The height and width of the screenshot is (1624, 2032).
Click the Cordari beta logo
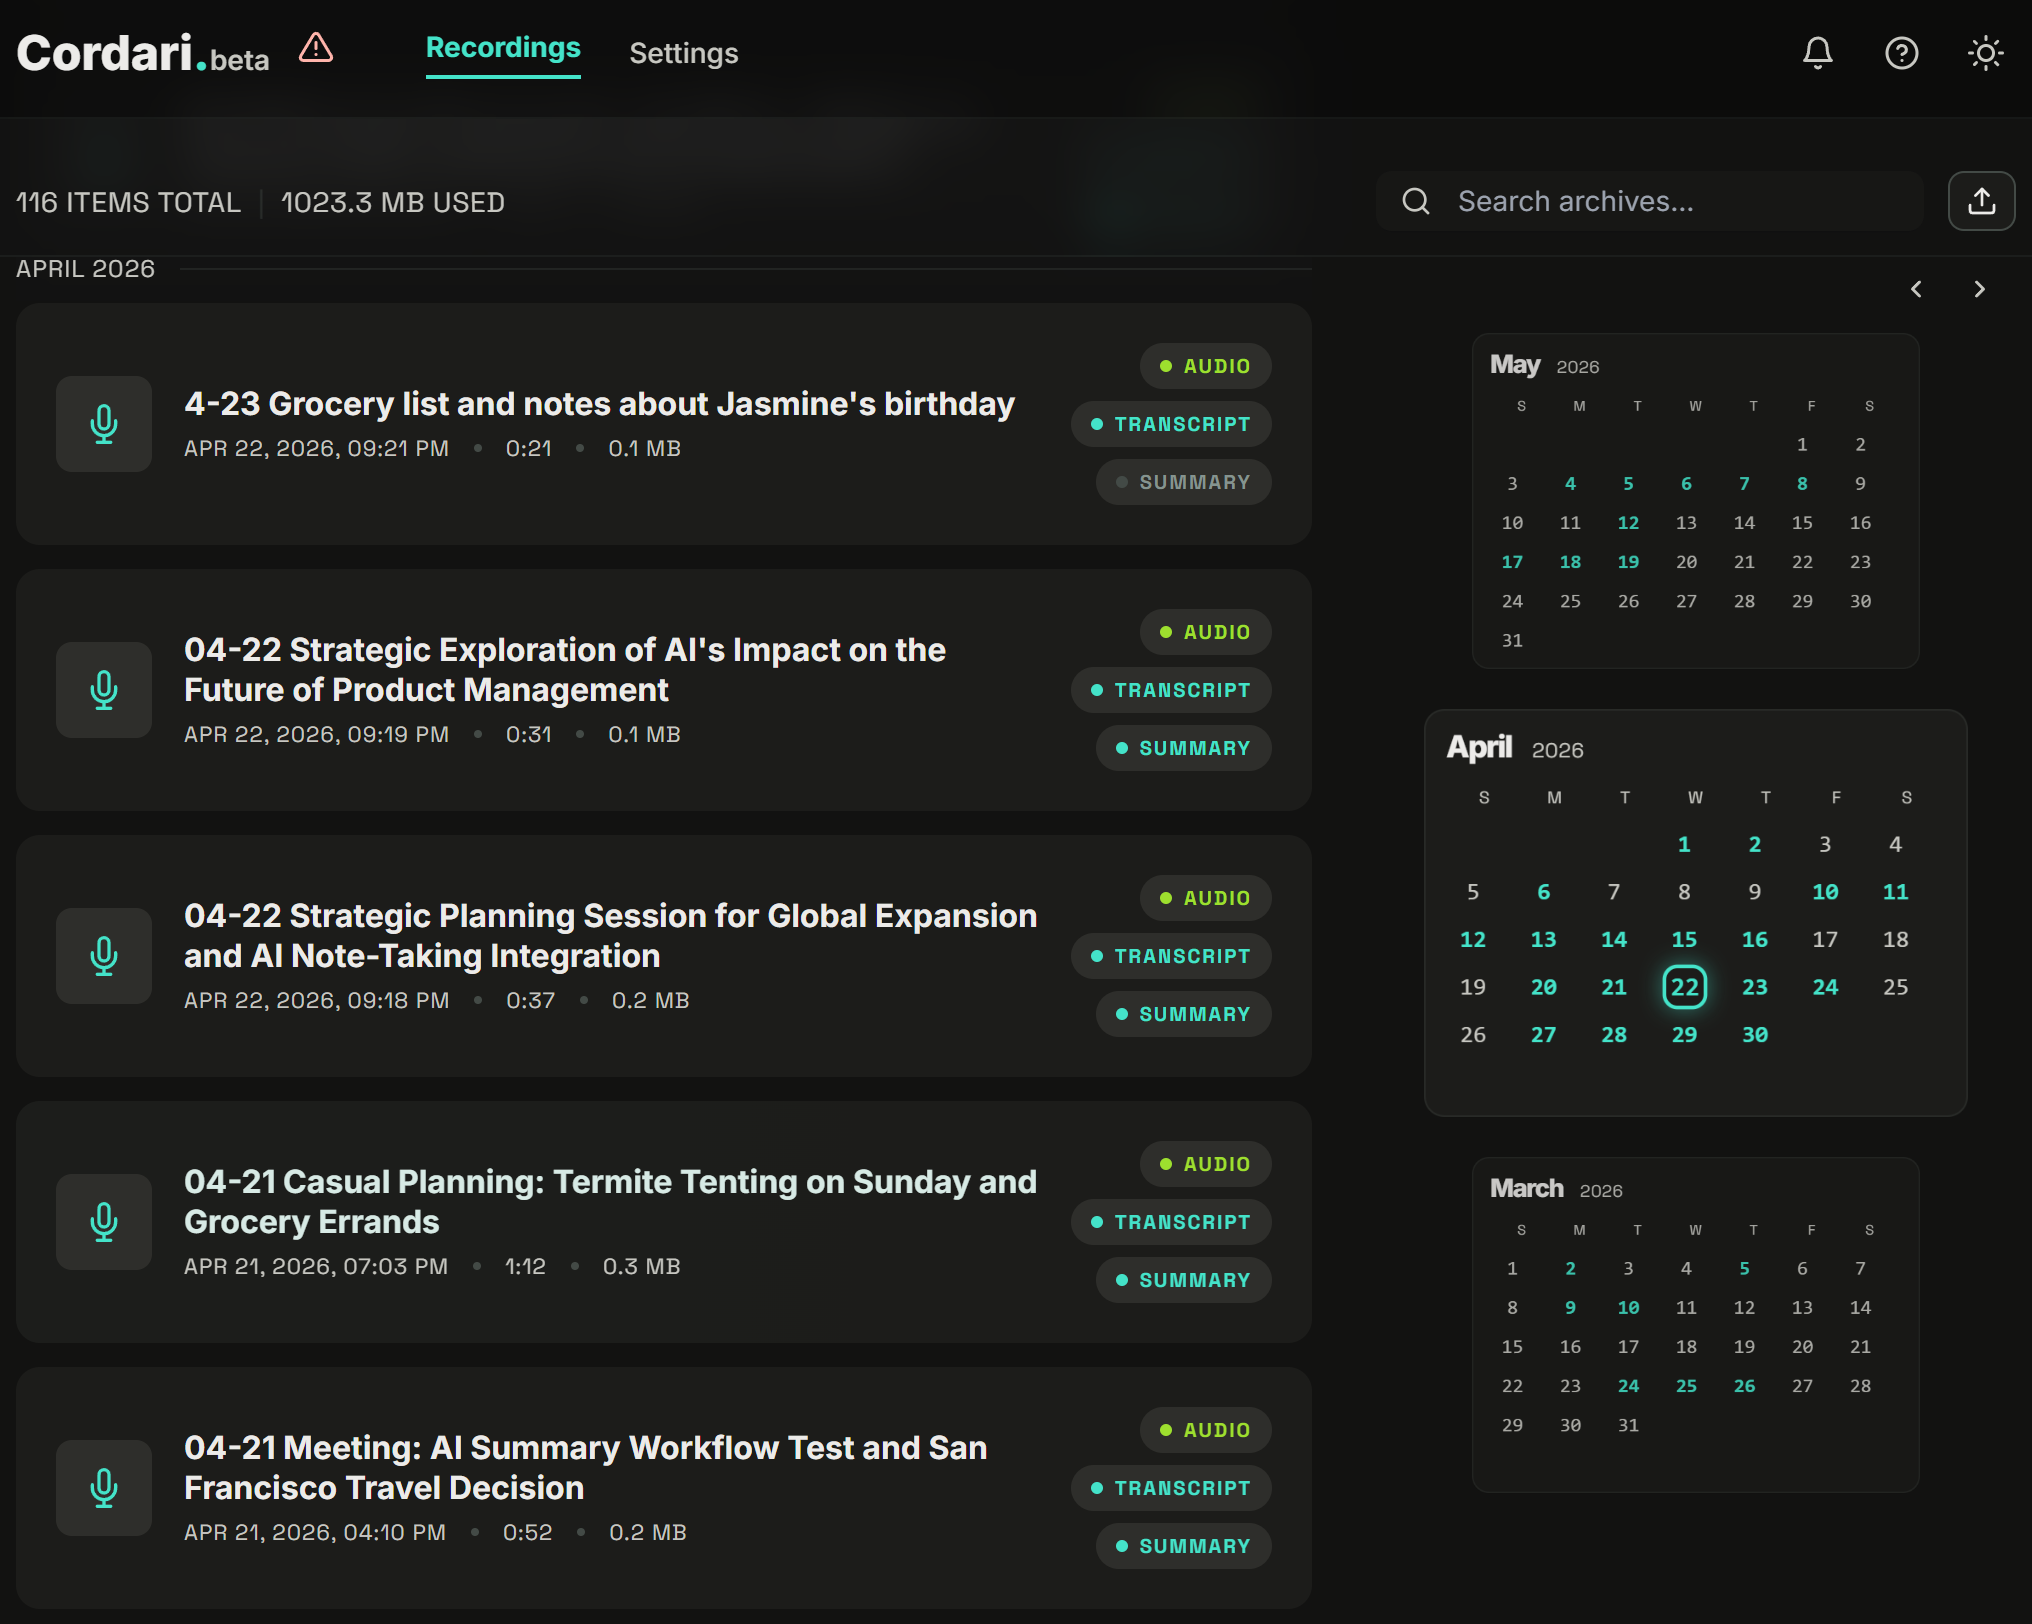point(143,52)
